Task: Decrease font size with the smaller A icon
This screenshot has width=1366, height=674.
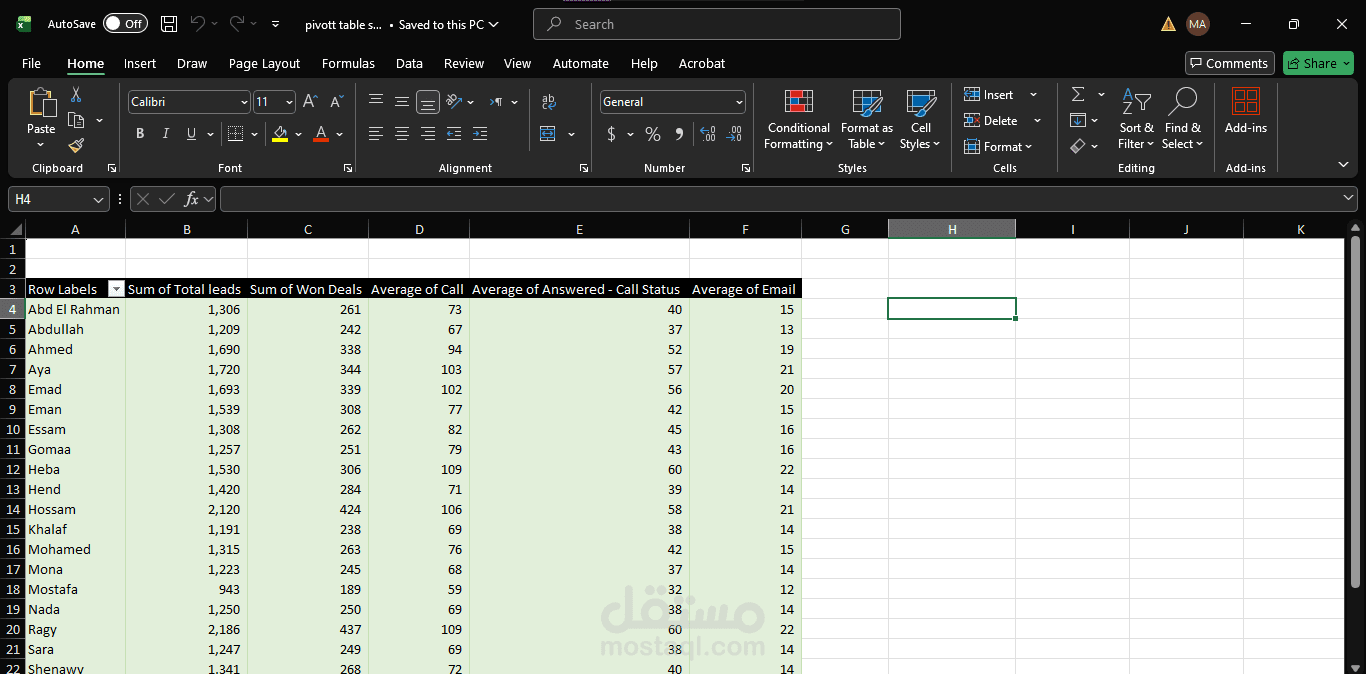Action: [336, 102]
